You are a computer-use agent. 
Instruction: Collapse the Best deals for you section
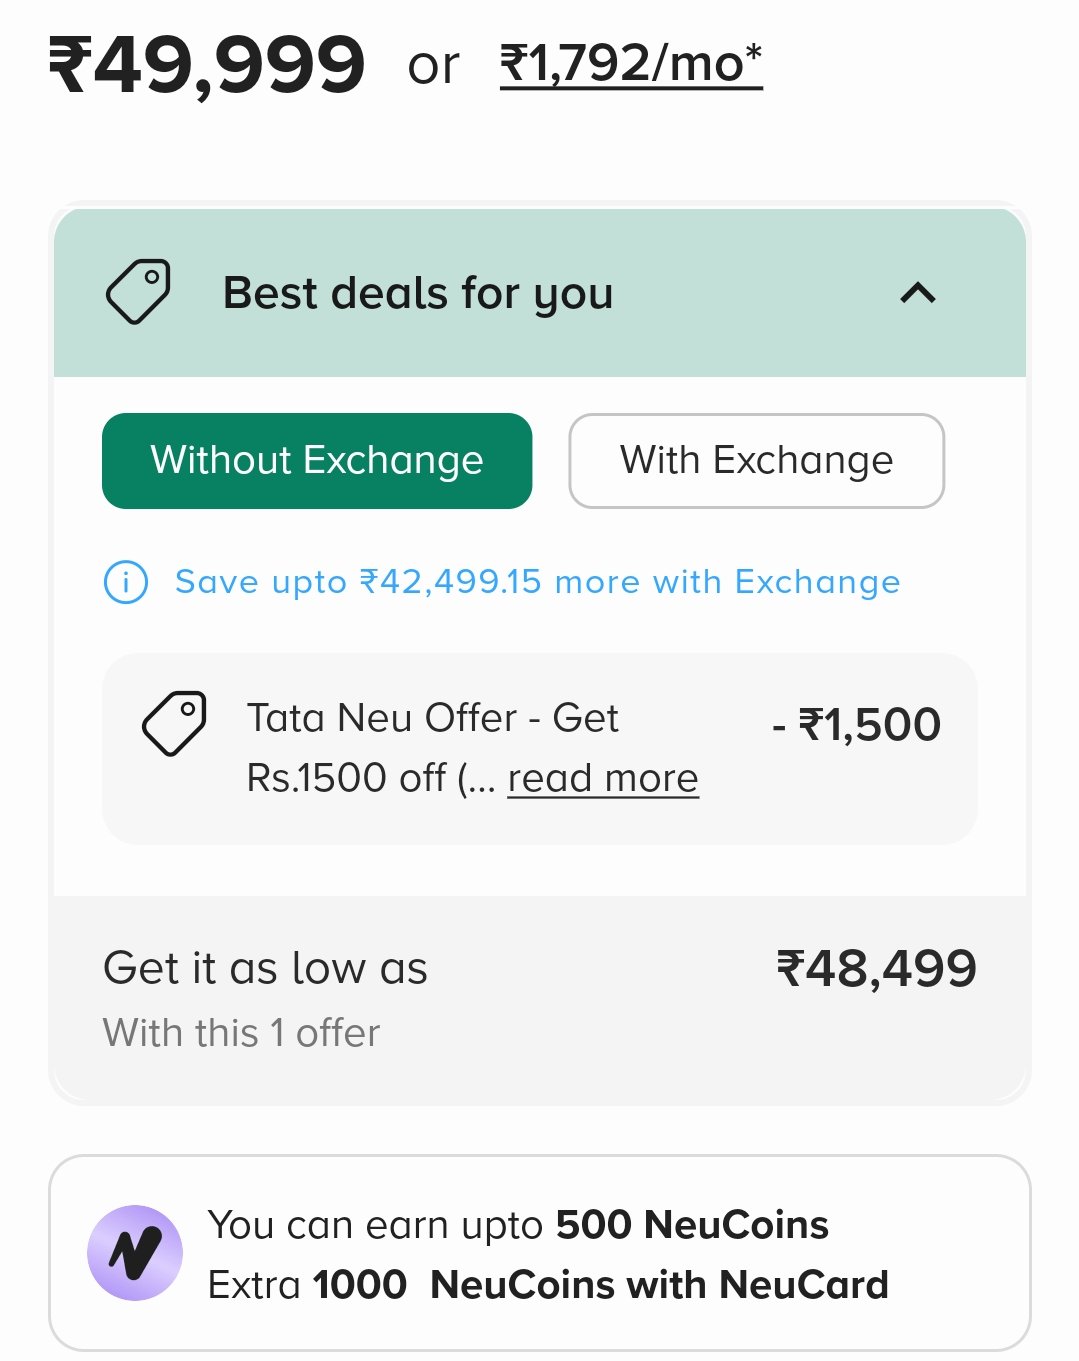click(x=918, y=293)
